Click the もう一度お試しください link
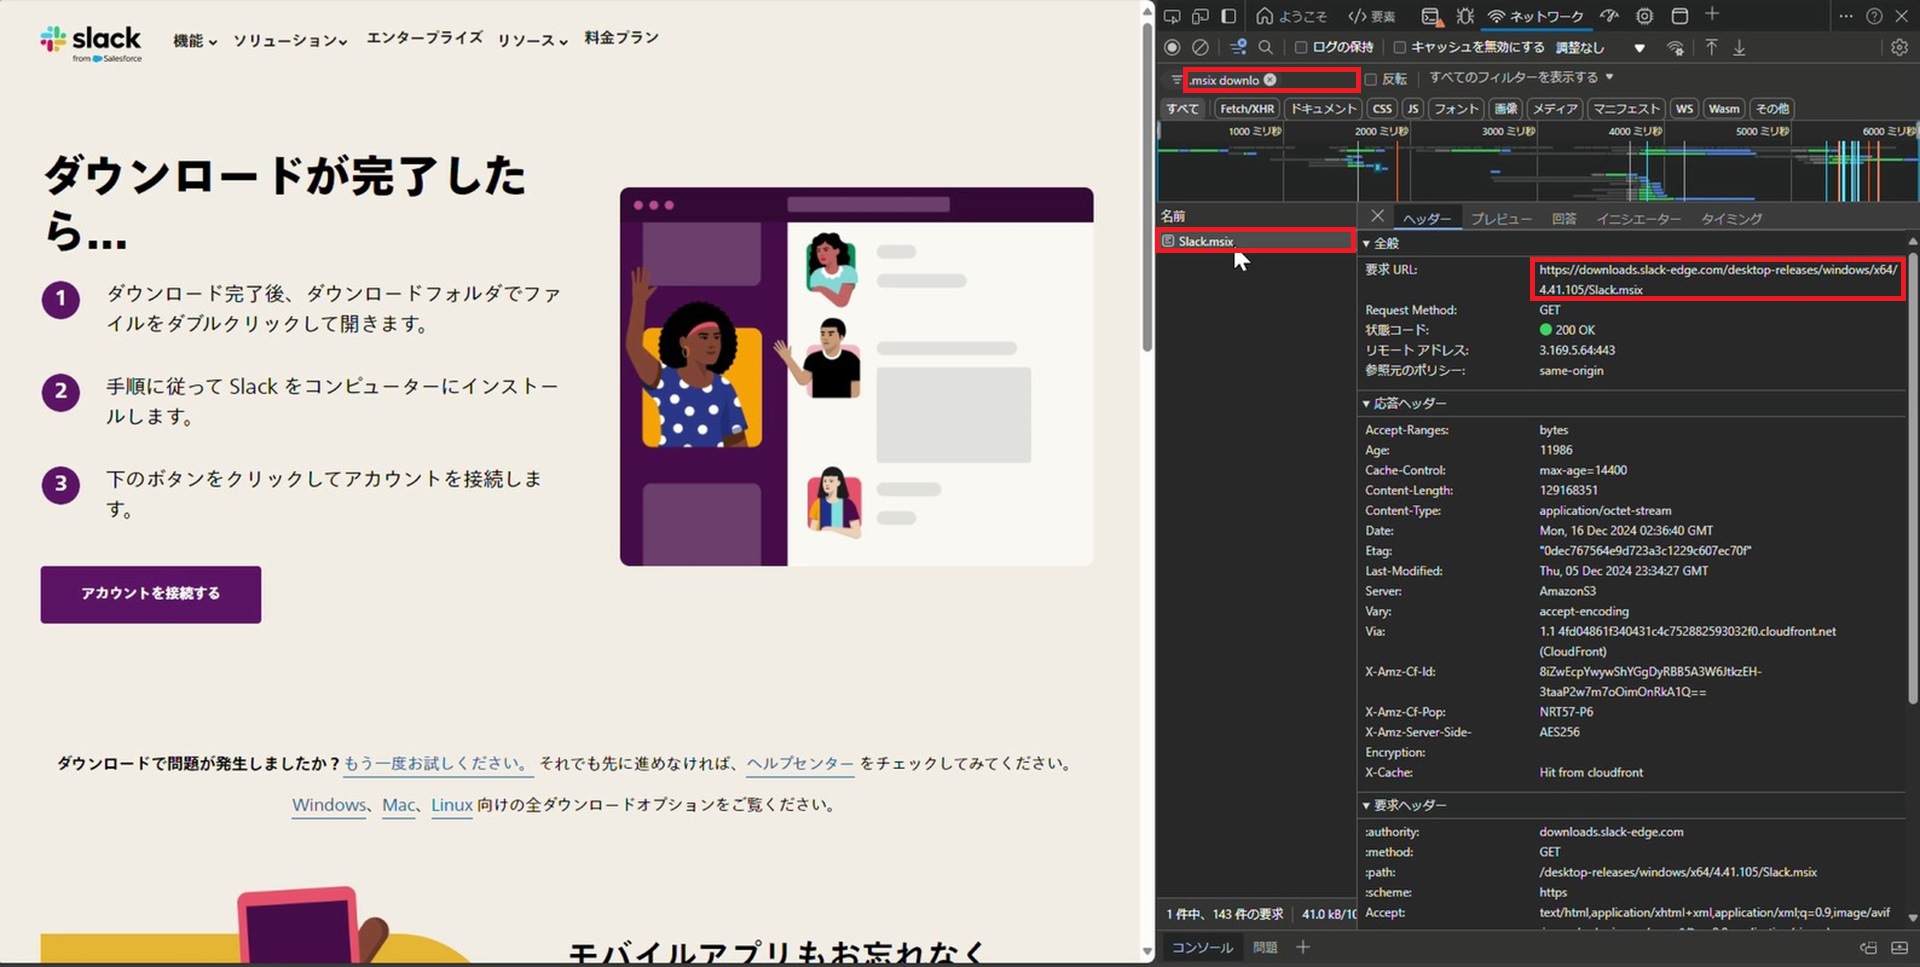The height and width of the screenshot is (967, 1920). coord(438,764)
